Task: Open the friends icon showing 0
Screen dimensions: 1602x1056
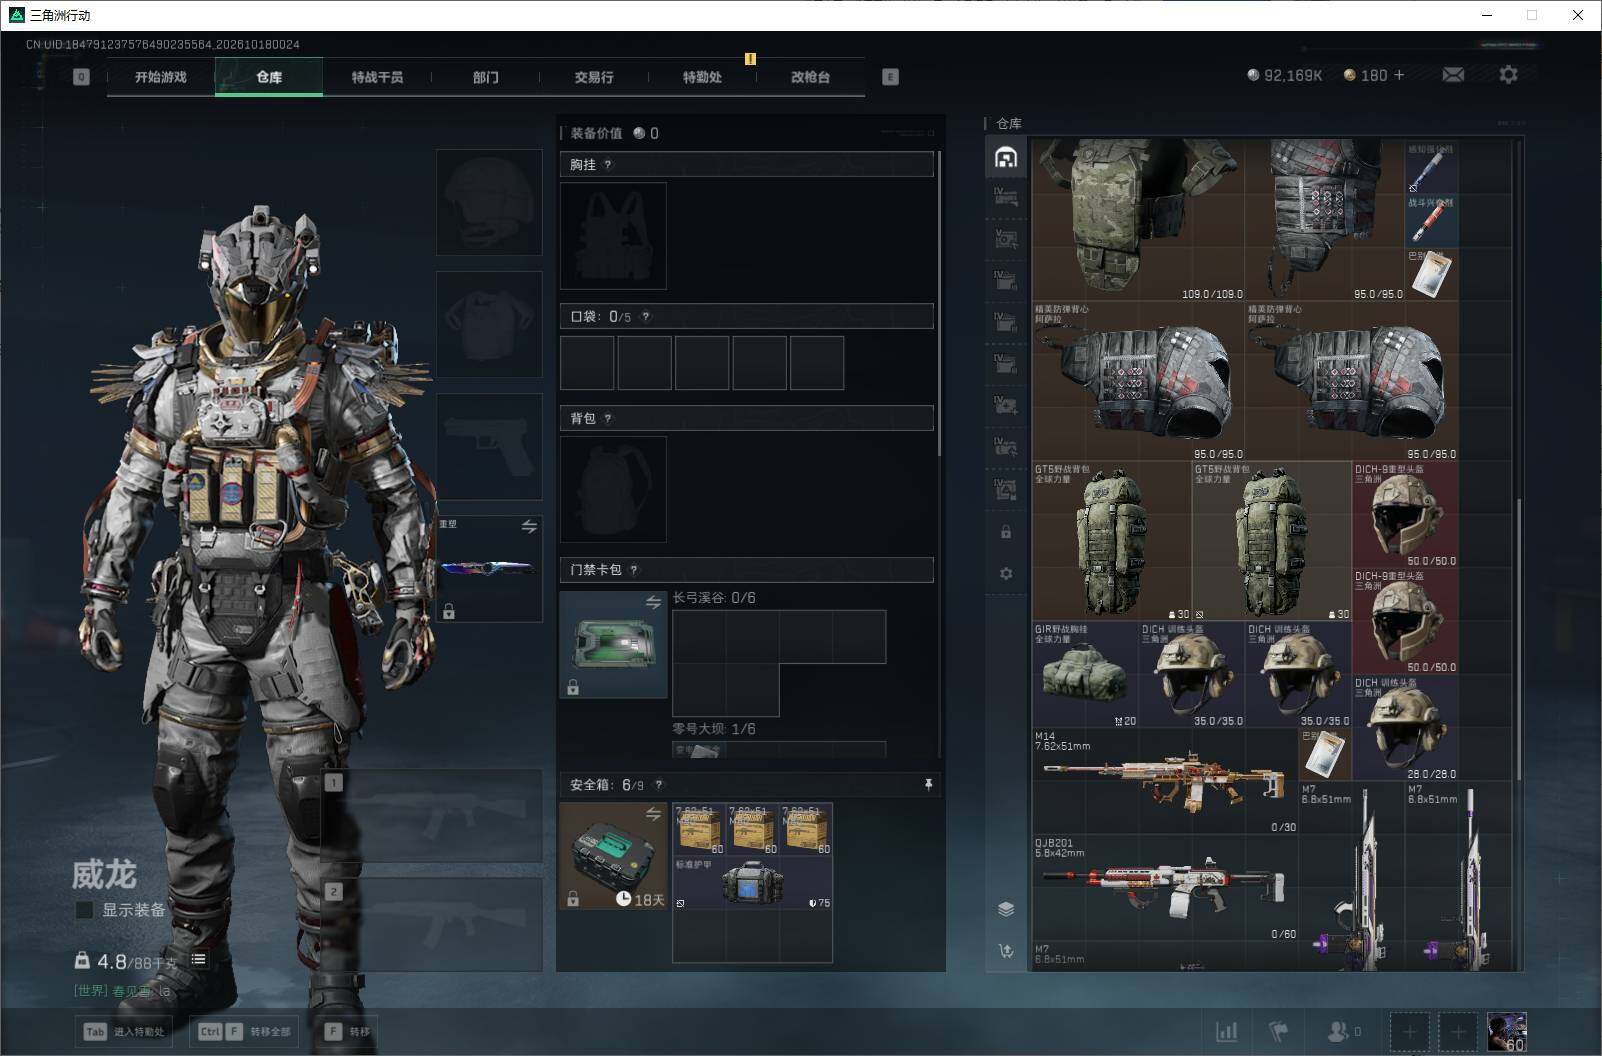Action: (1342, 1031)
